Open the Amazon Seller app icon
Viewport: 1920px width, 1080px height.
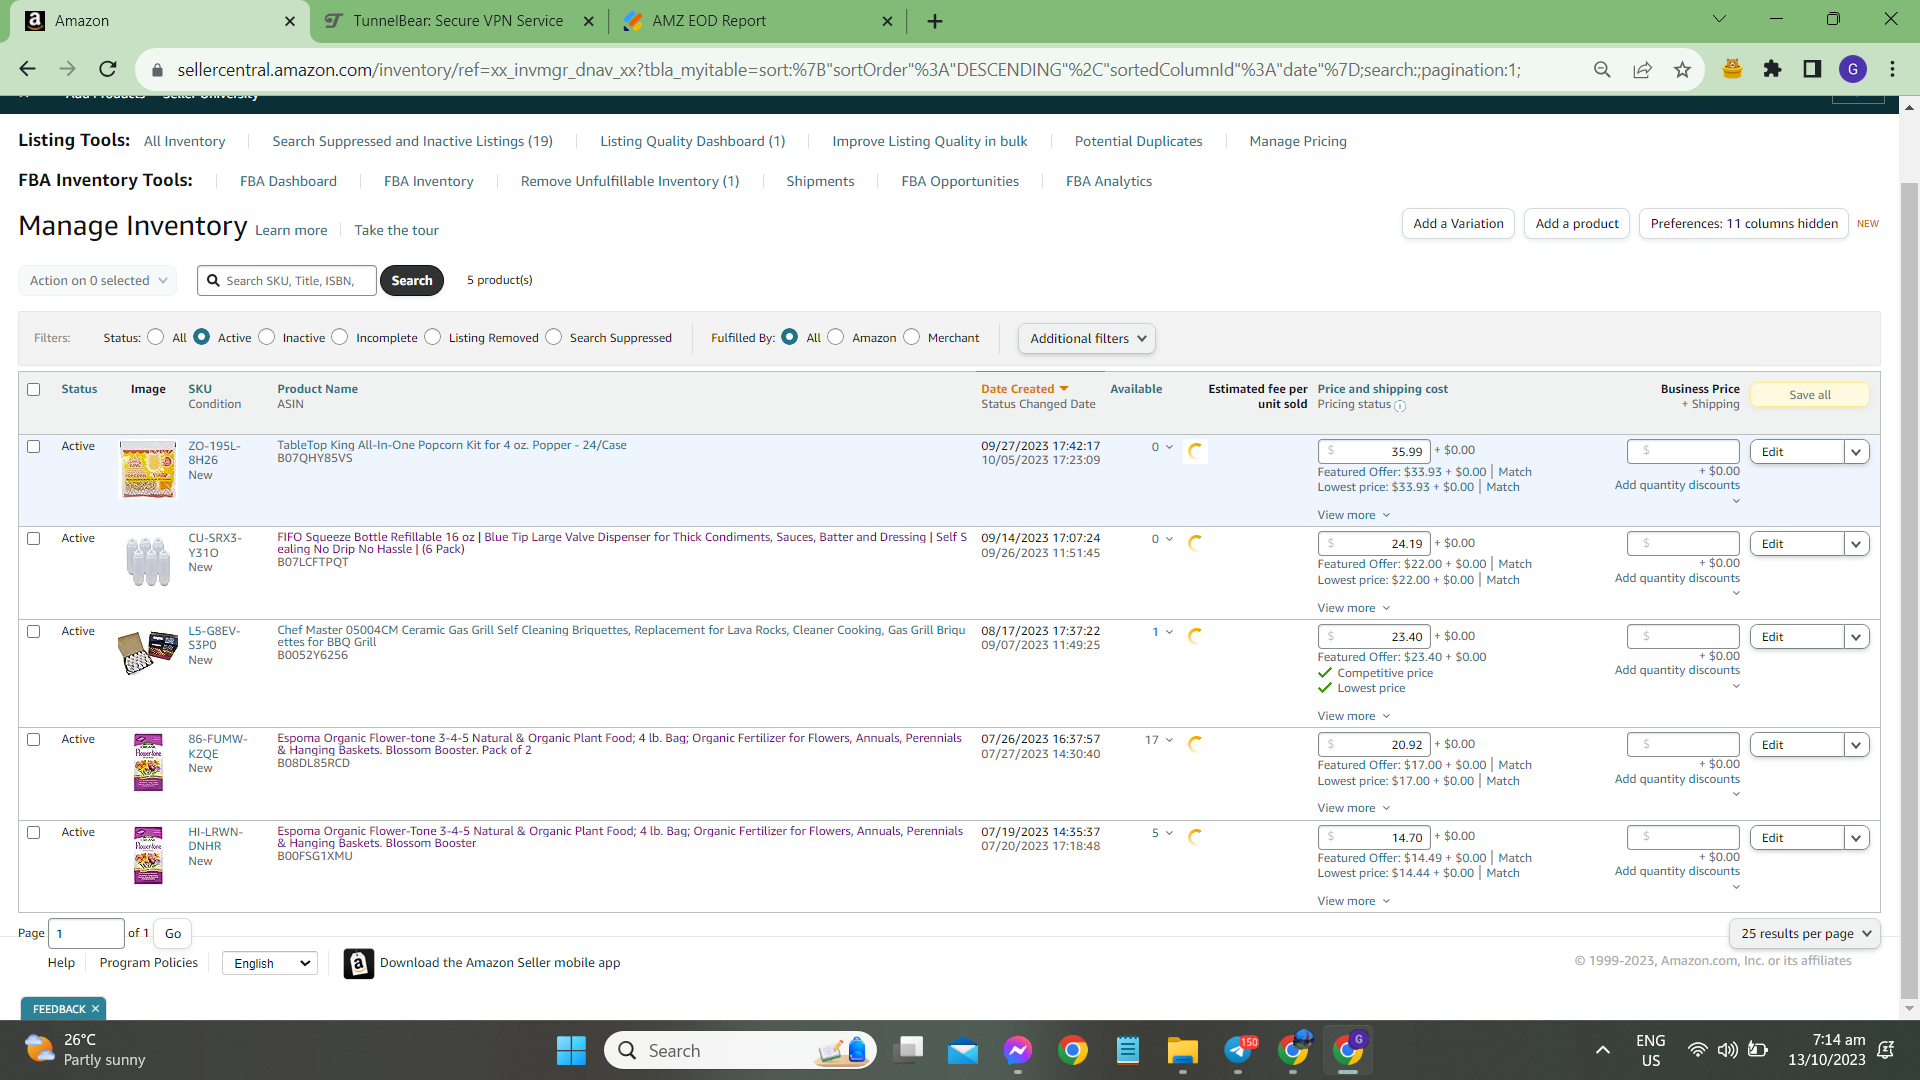click(359, 963)
